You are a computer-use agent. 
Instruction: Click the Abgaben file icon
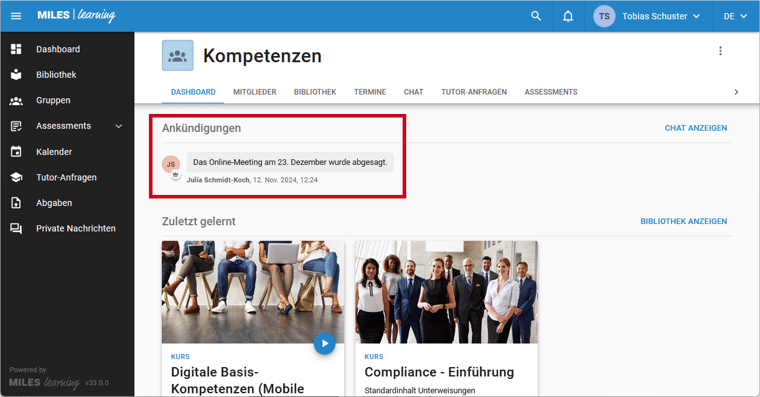16,203
